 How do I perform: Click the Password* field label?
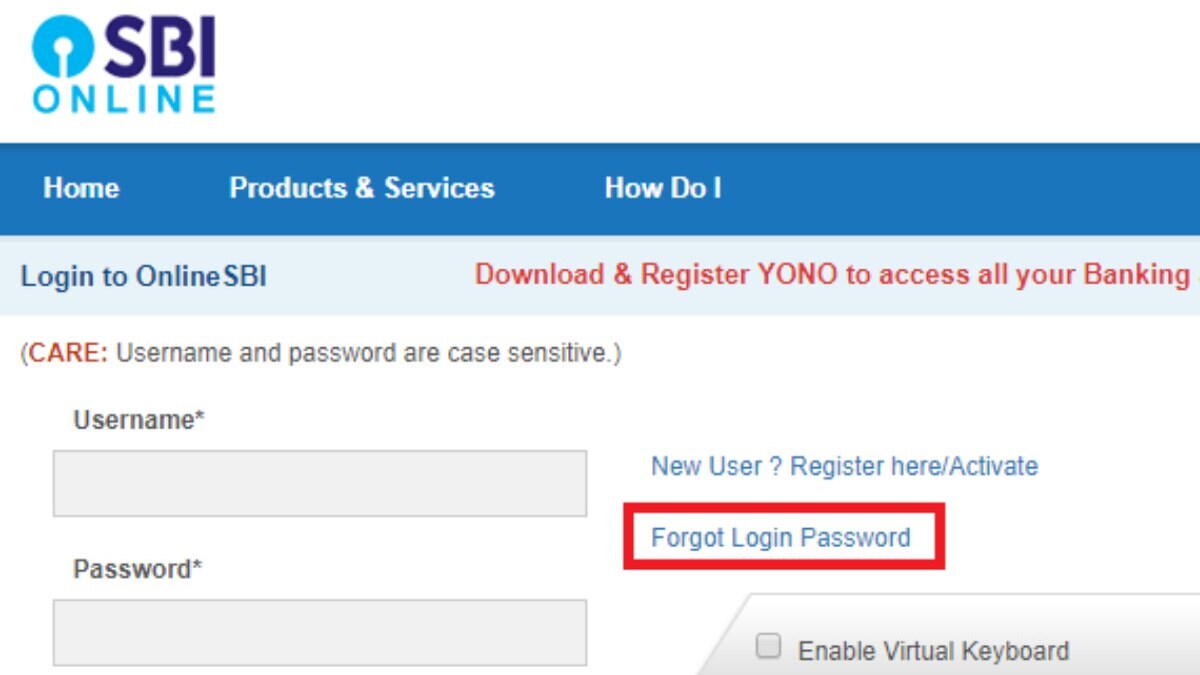138,569
